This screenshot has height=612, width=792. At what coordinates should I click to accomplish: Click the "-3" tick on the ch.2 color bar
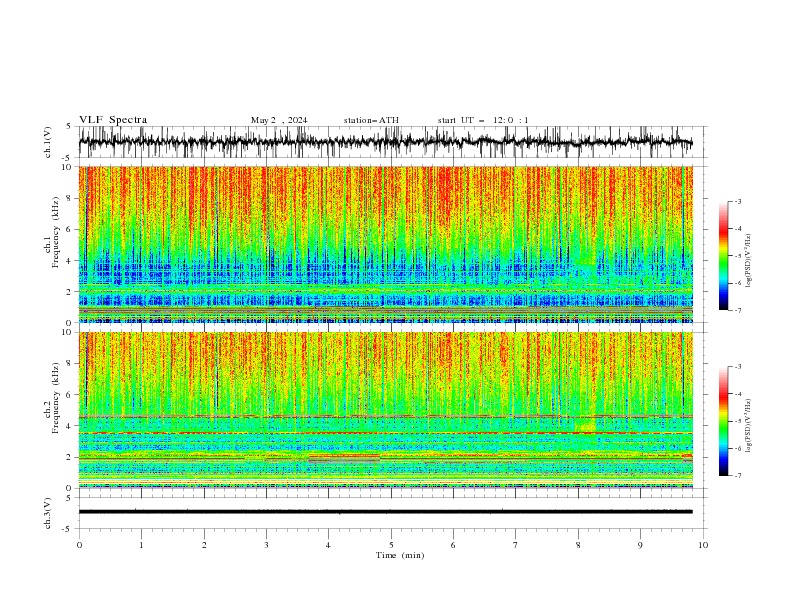(x=737, y=367)
